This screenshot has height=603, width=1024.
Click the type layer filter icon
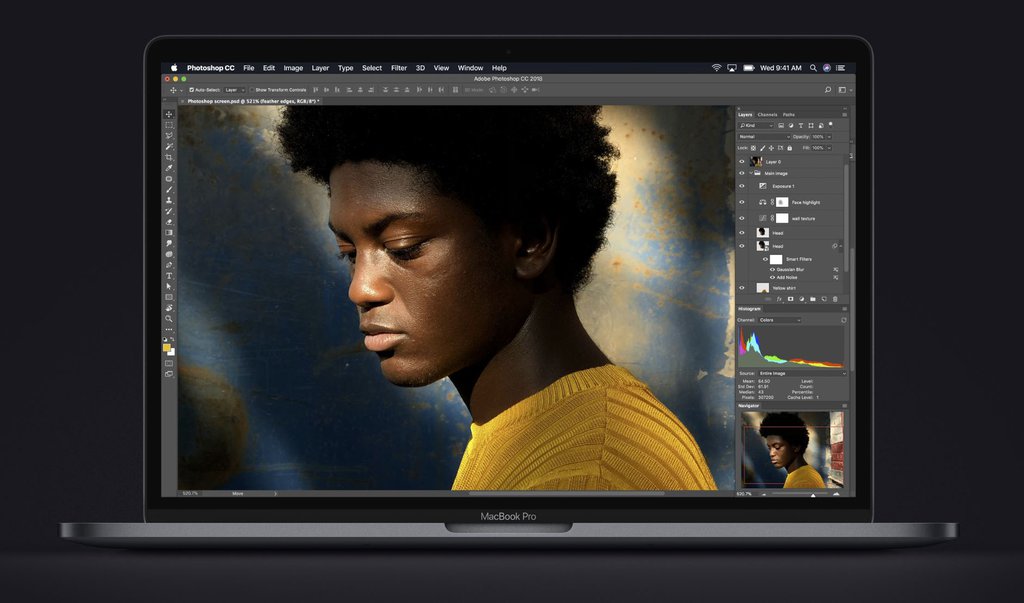tap(801, 125)
